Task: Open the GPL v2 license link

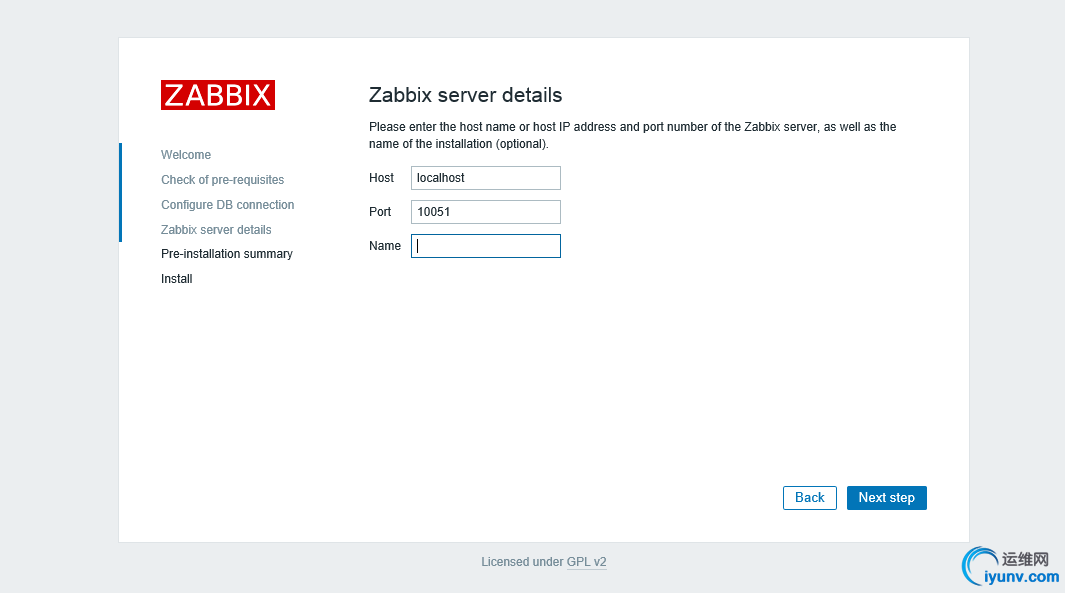Action: 587,562
